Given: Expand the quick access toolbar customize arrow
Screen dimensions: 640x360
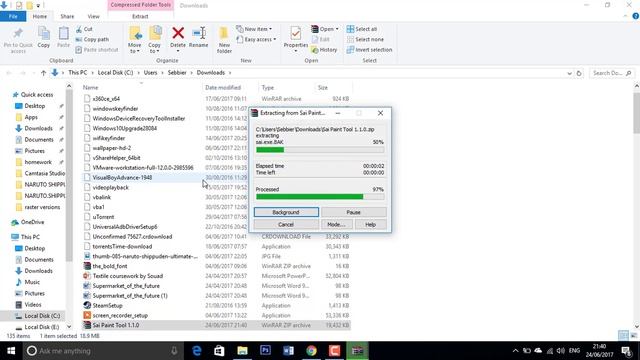Looking at the screenshot, I should 38,6.
